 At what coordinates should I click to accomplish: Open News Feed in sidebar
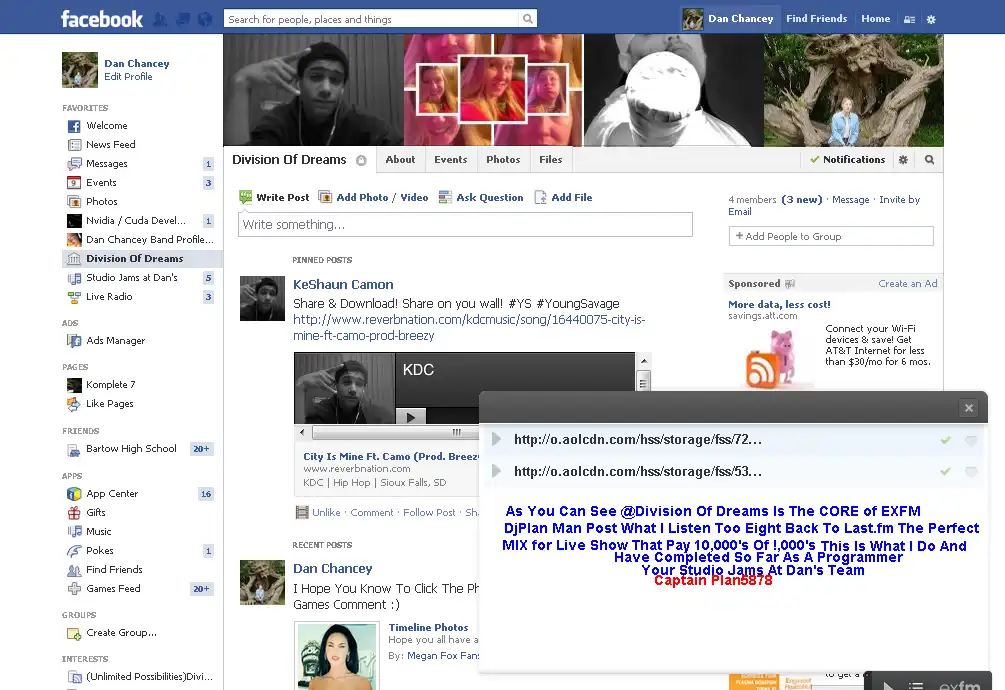pos(110,145)
